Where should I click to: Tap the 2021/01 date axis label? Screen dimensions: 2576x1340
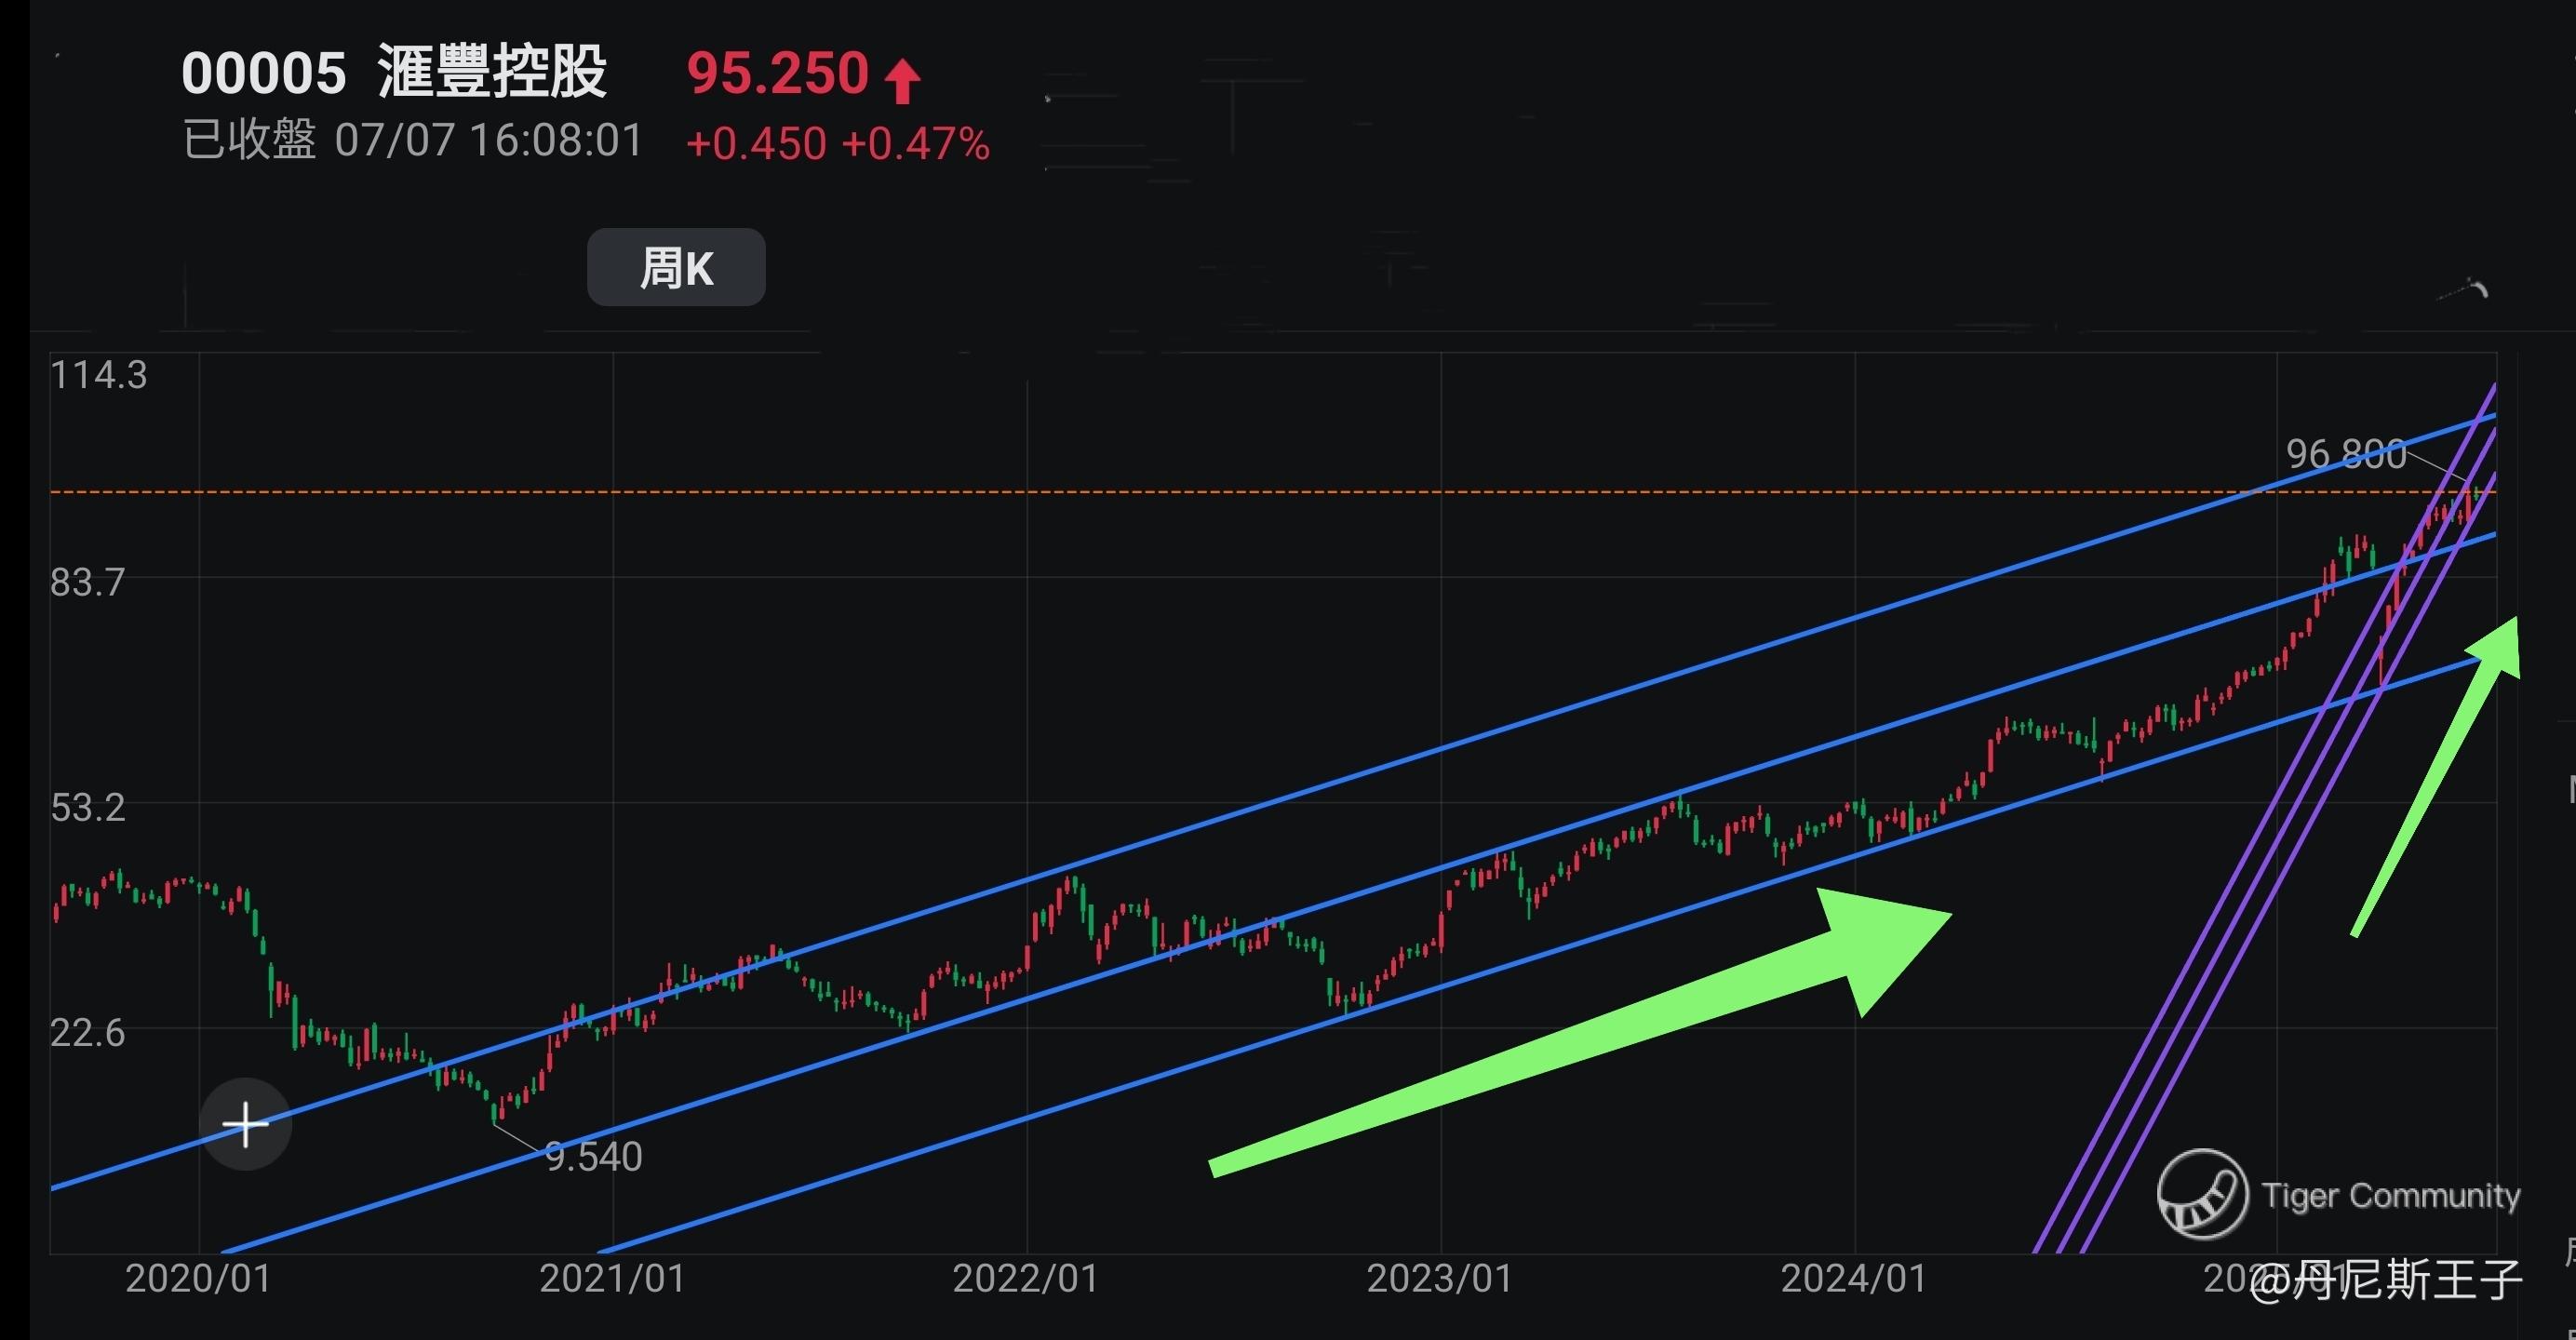pyautogui.click(x=612, y=1279)
